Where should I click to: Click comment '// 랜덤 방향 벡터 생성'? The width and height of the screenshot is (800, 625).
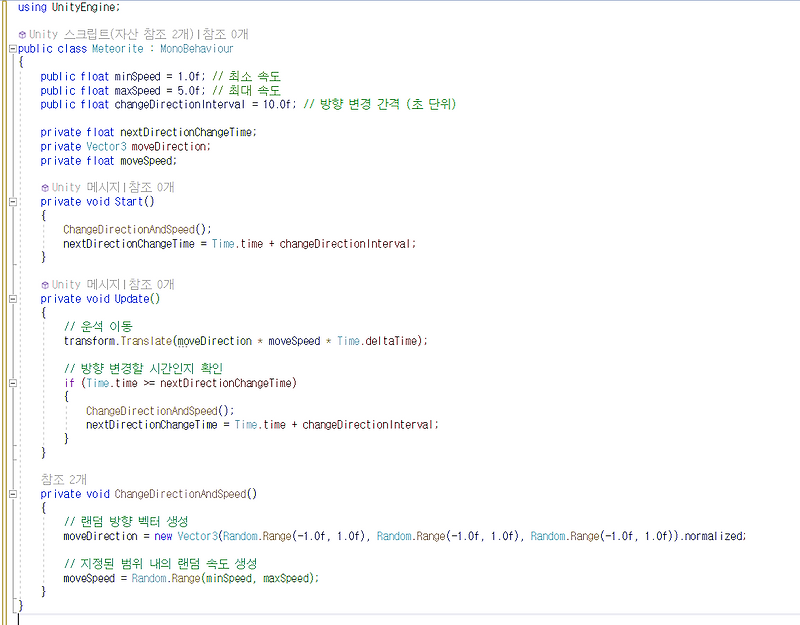(126, 521)
